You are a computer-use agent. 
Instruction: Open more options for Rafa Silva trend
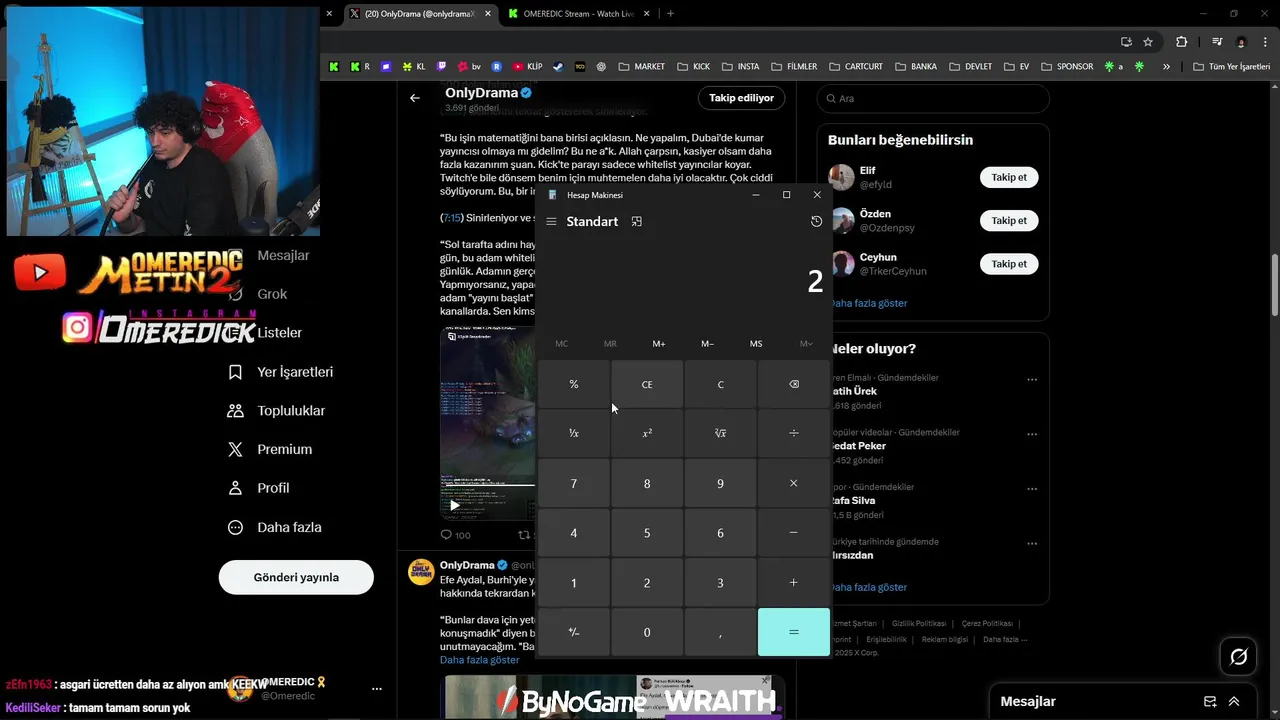[1032, 489]
